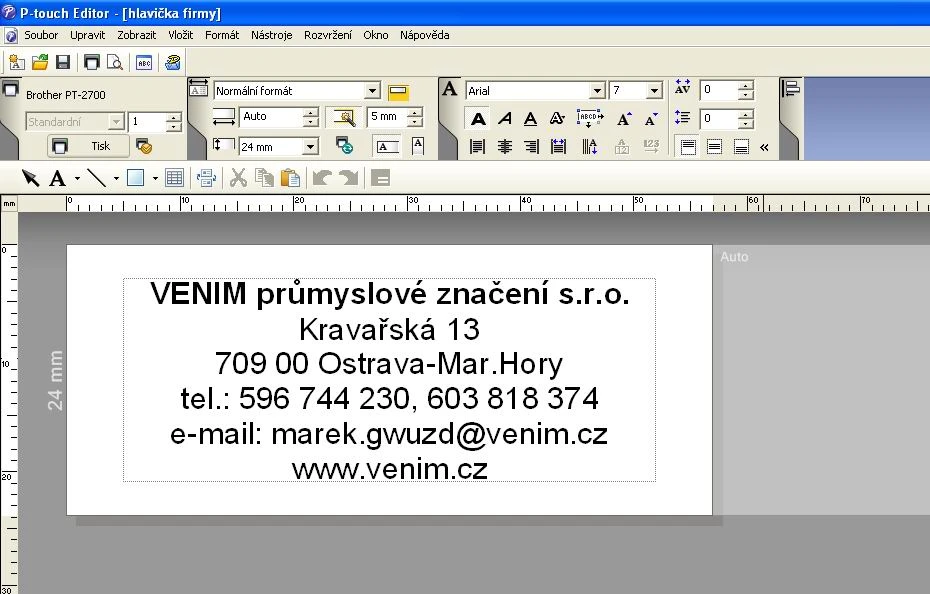Increase the margin 5 mm stepper
930x594 pixels.
pyautogui.click(x=416, y=112)
